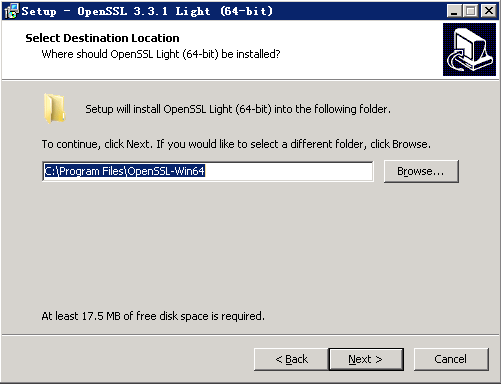The image size is (501, 384).
Task: Cancel the OpenSSL installation
Action: click(x=451, y=359)
